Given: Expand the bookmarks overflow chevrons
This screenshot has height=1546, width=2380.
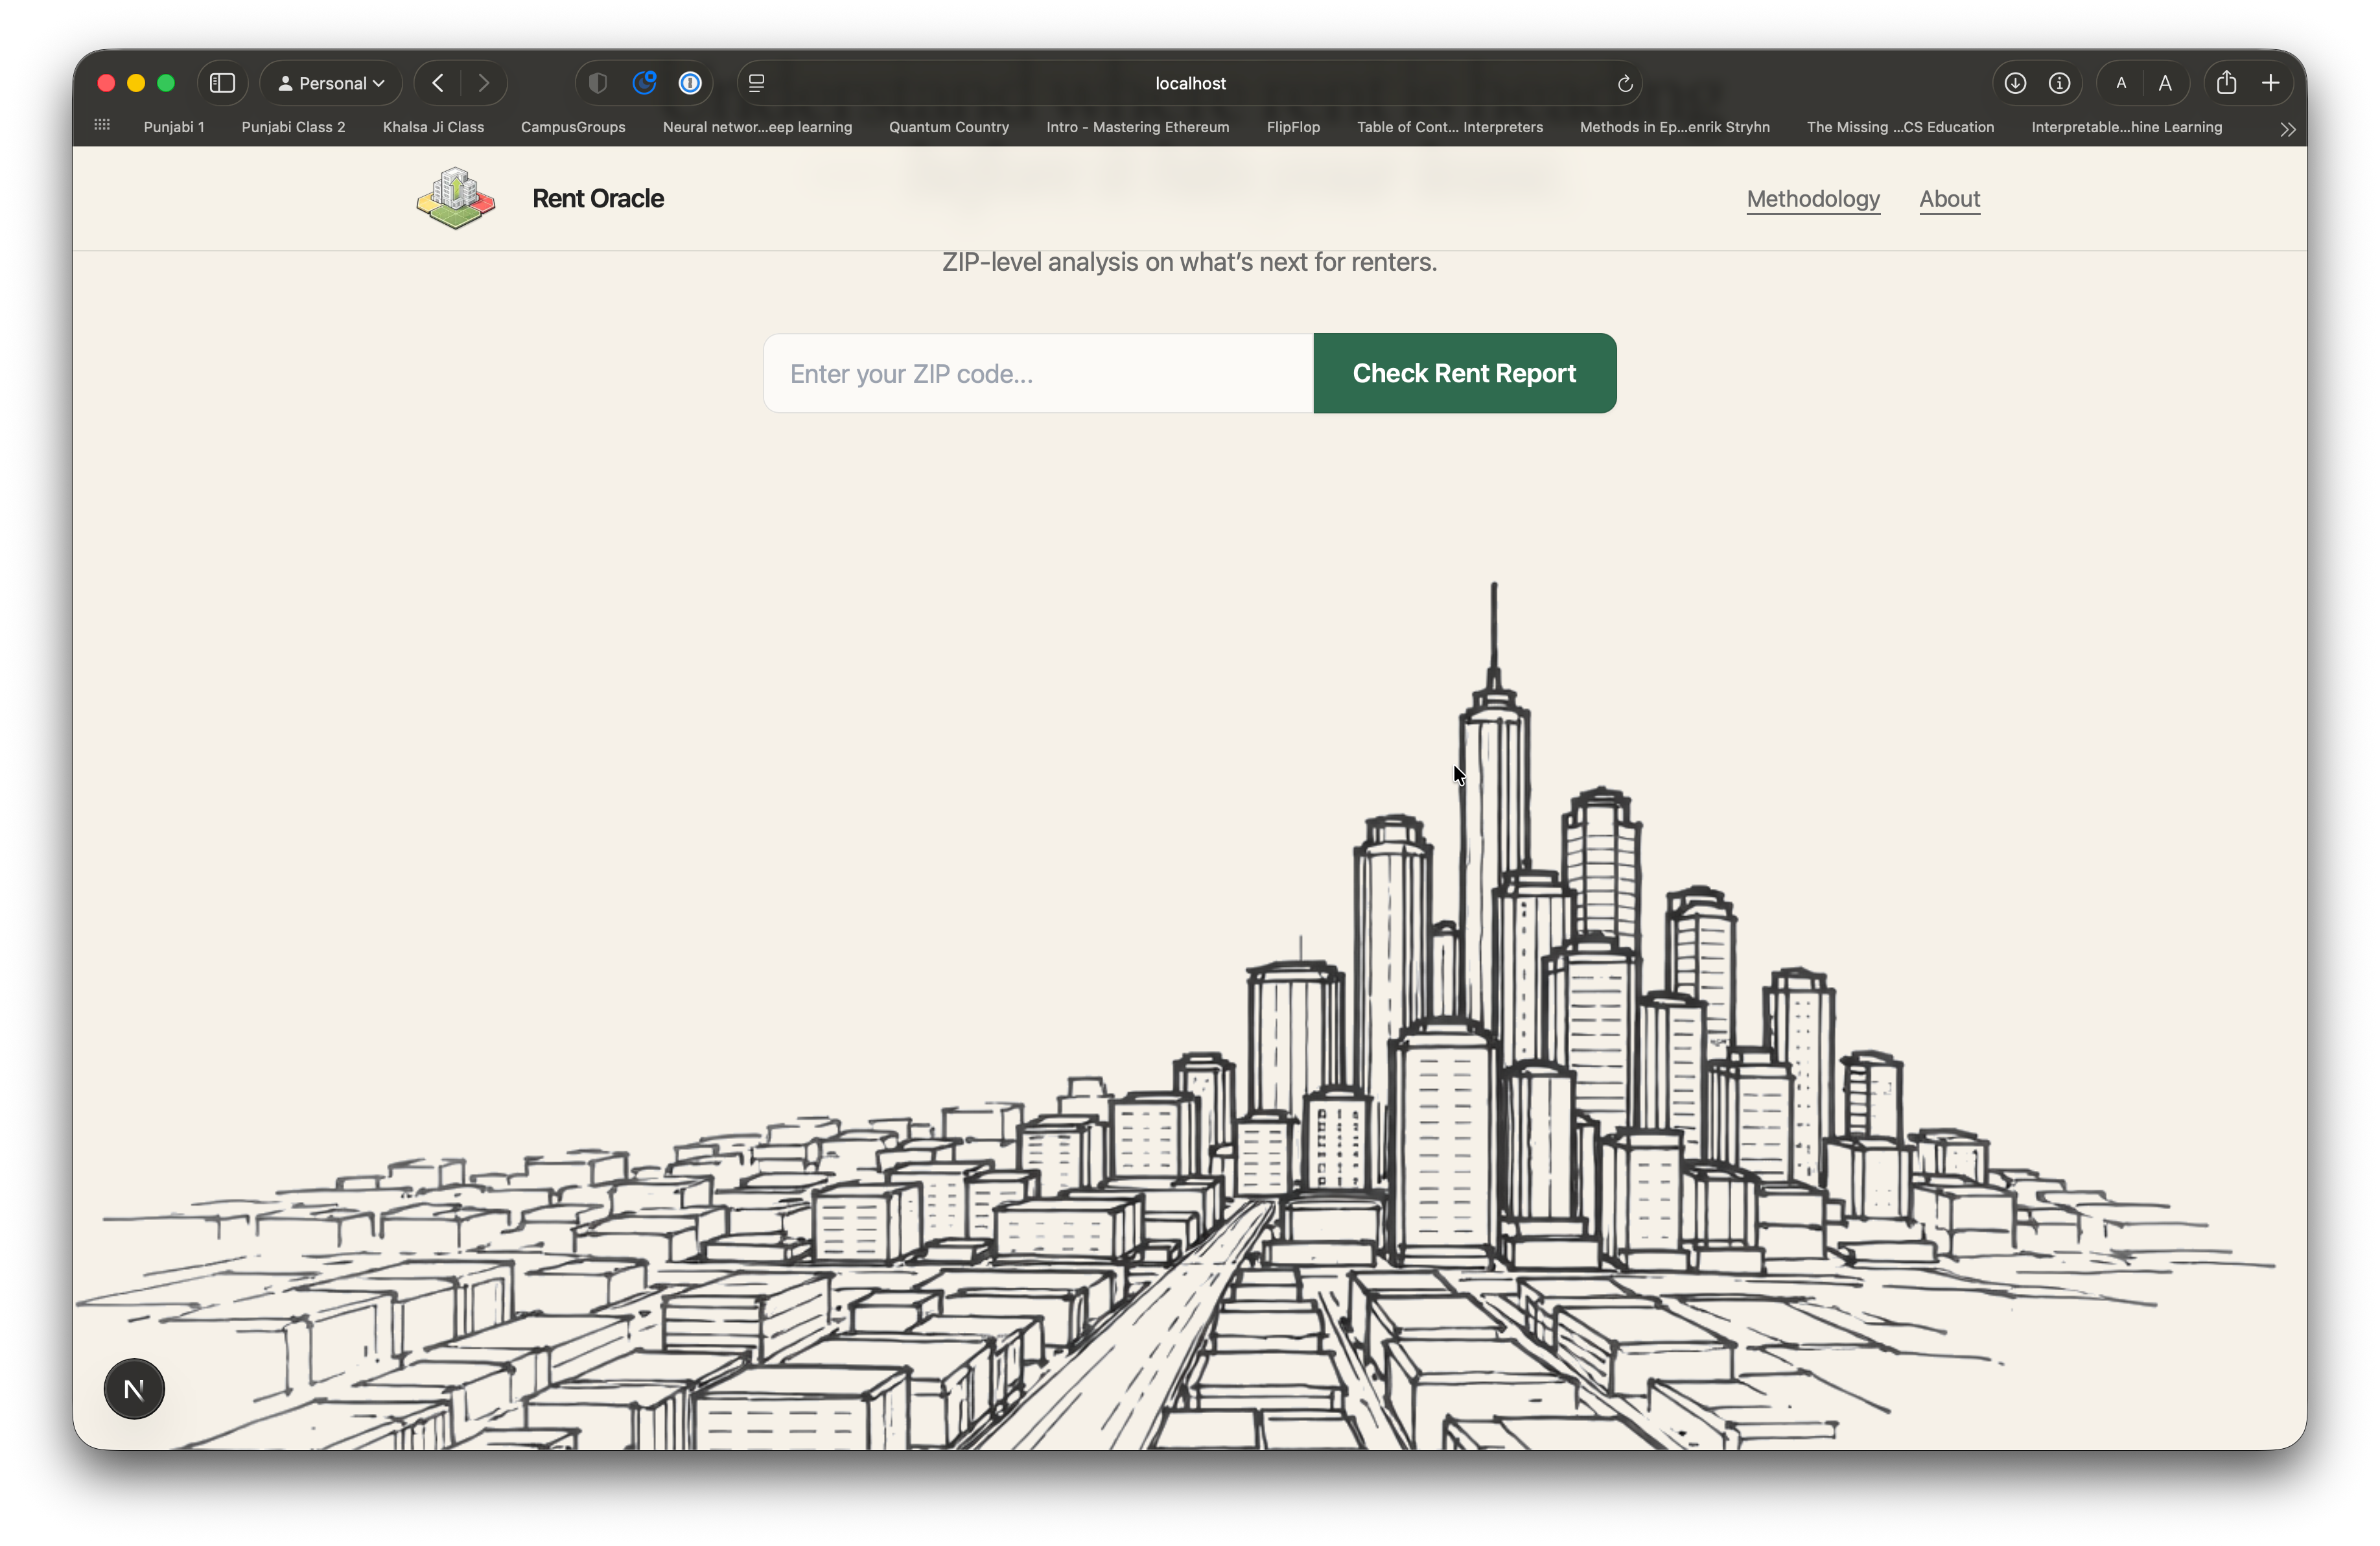Looking at the screenshot, I should (2287, 129).
